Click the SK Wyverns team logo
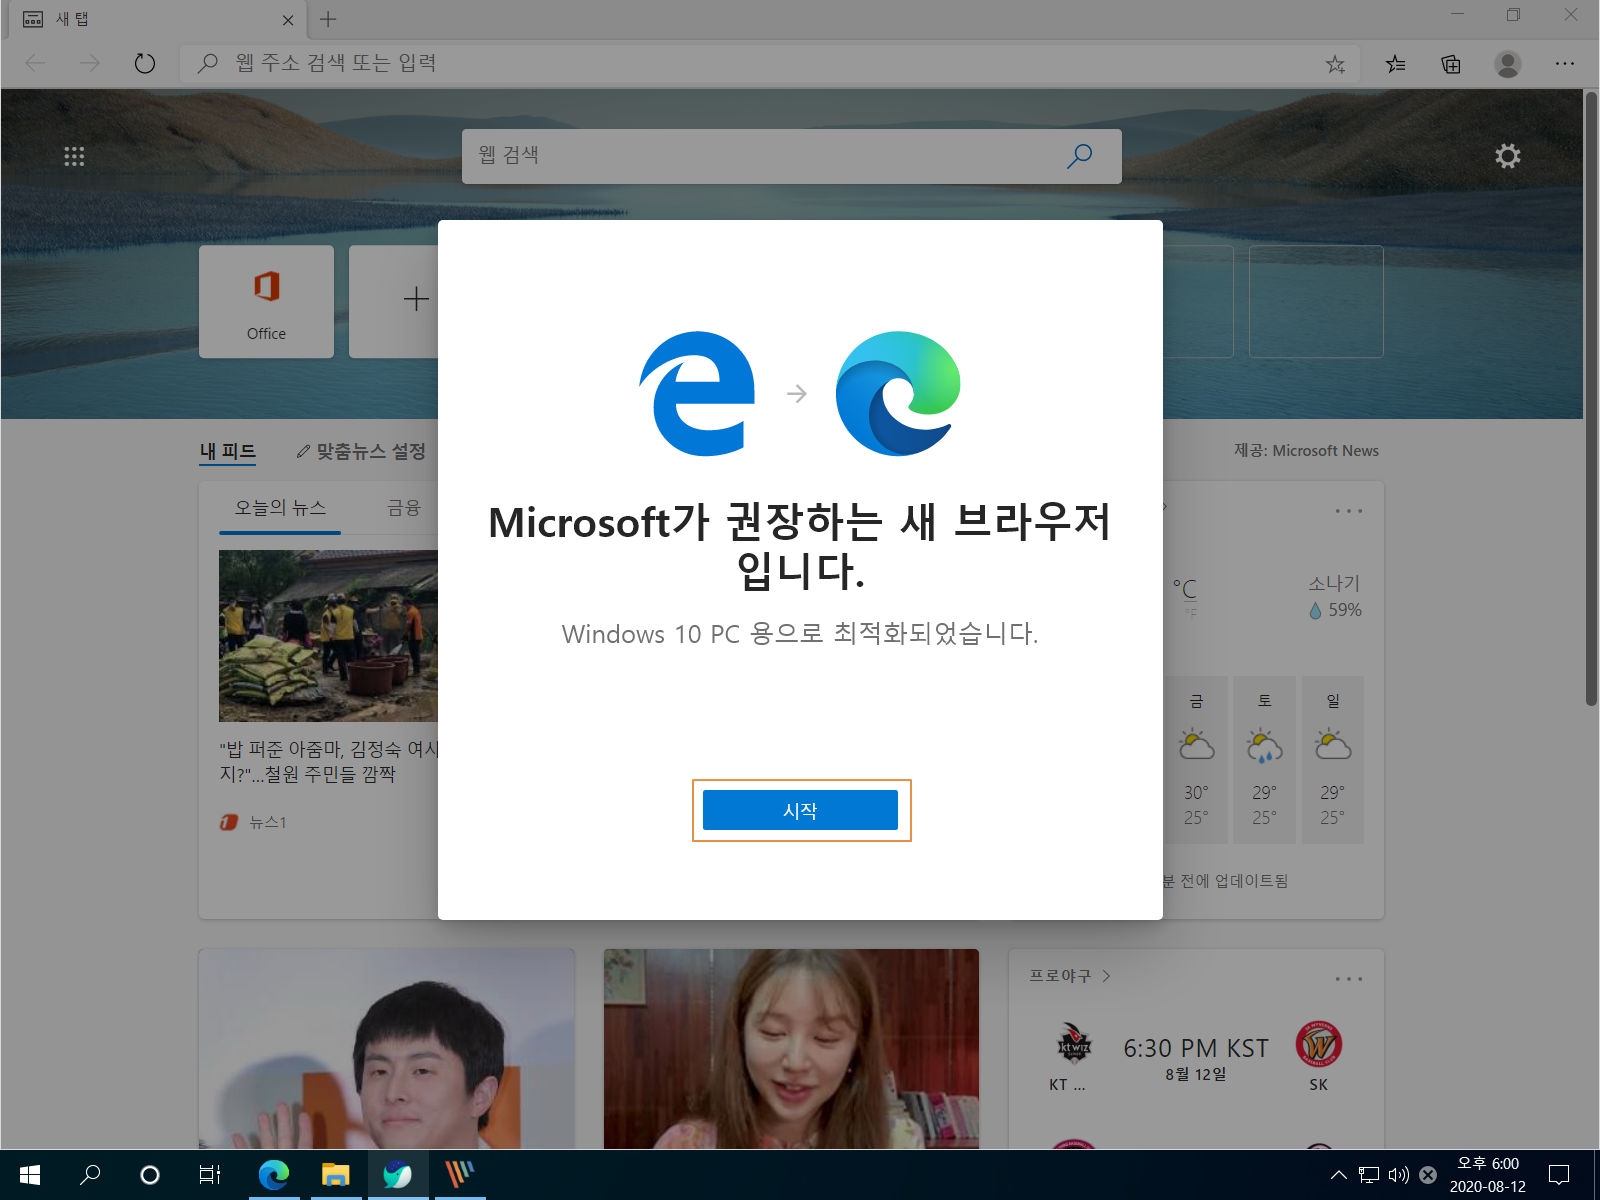Image resolution: width=1600 pixels, height=1200 pixels. 1318,1046
